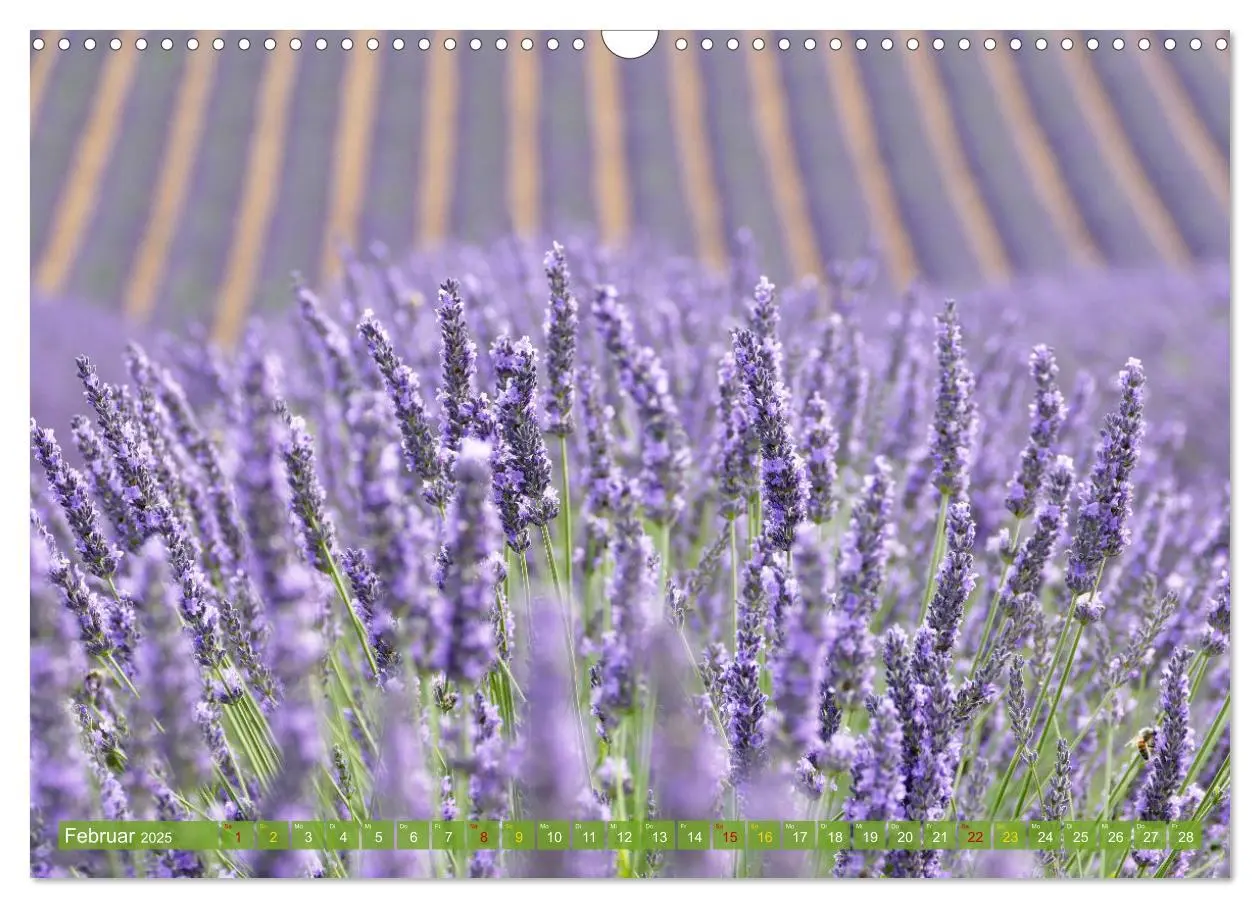The image size is (1260, 908).
Task: Pick the Sunday date 23
Action: point(1008,836)
